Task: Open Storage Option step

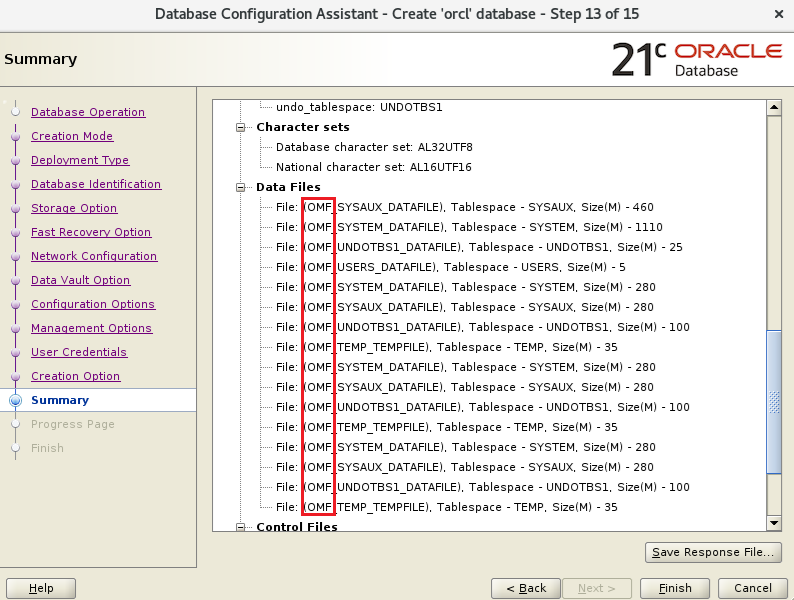Action: (74, 208)
